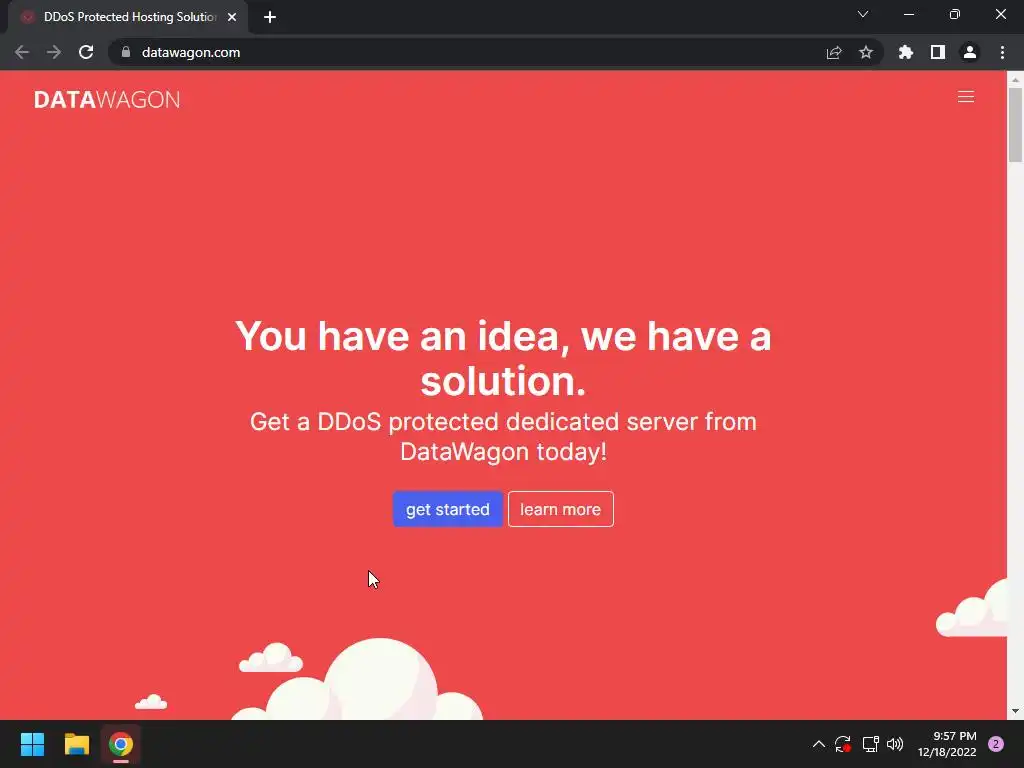The height and width of the screenshot is (768, 1024).
Task: Open the Windows Start menu
Action: [32, 744]
